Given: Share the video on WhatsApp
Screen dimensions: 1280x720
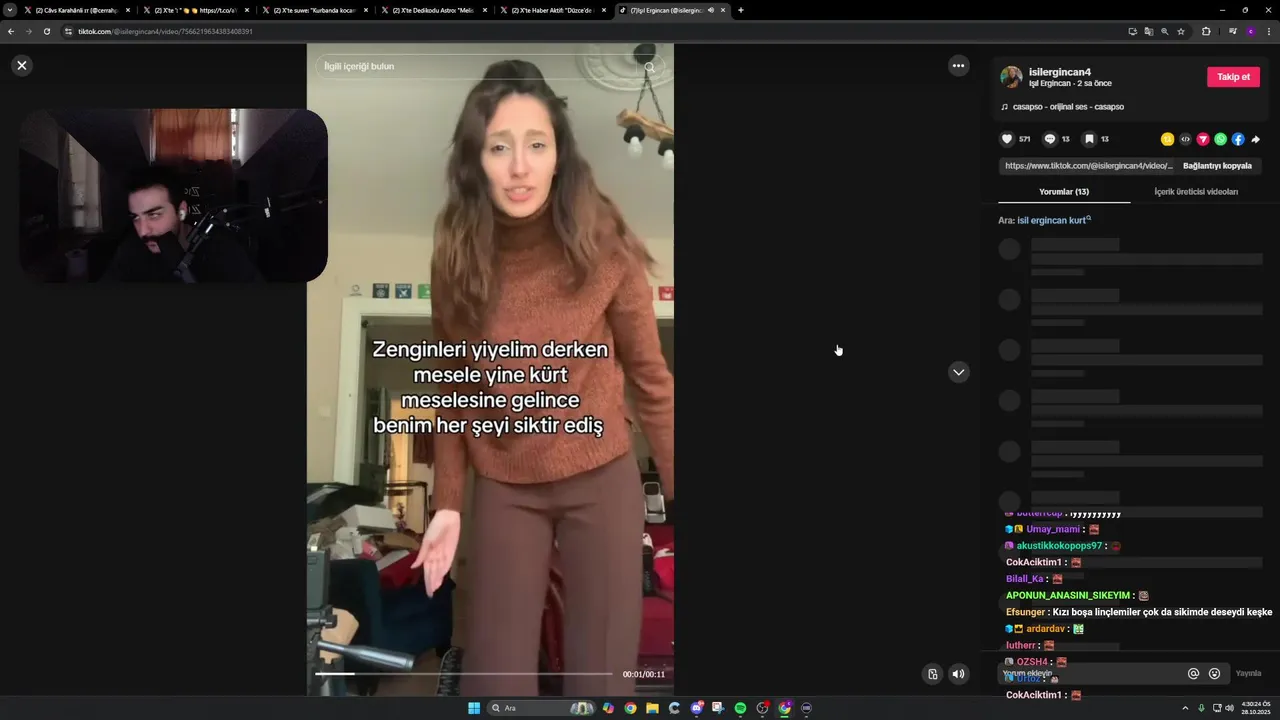Looking at the screenshot, I should [1220, 139].
